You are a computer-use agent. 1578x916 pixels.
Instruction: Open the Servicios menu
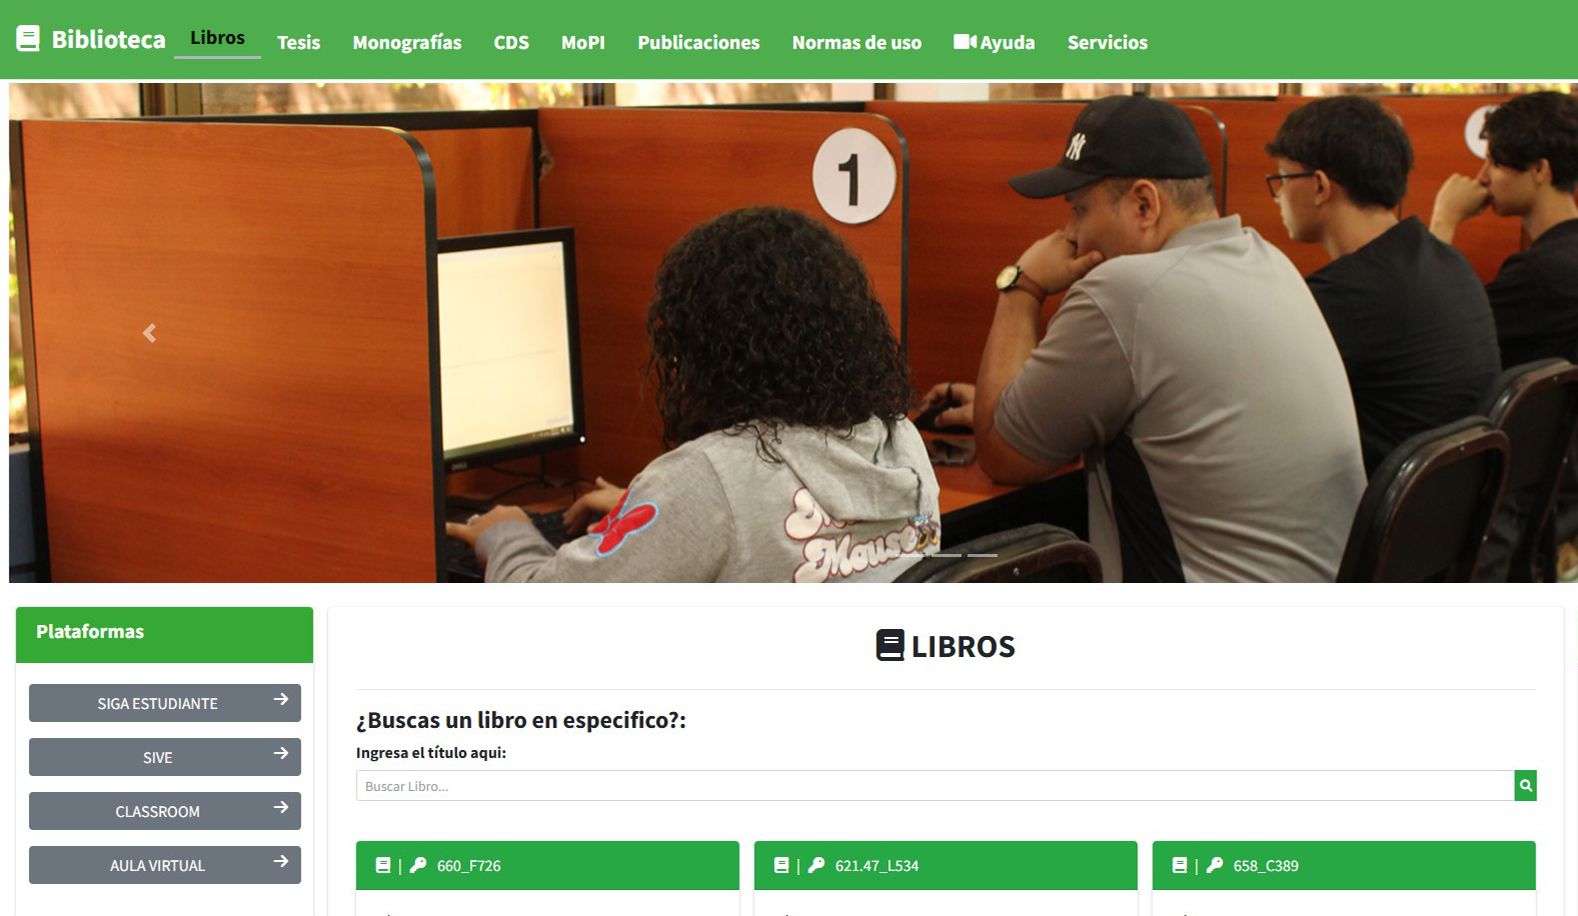click(1107, 42)
